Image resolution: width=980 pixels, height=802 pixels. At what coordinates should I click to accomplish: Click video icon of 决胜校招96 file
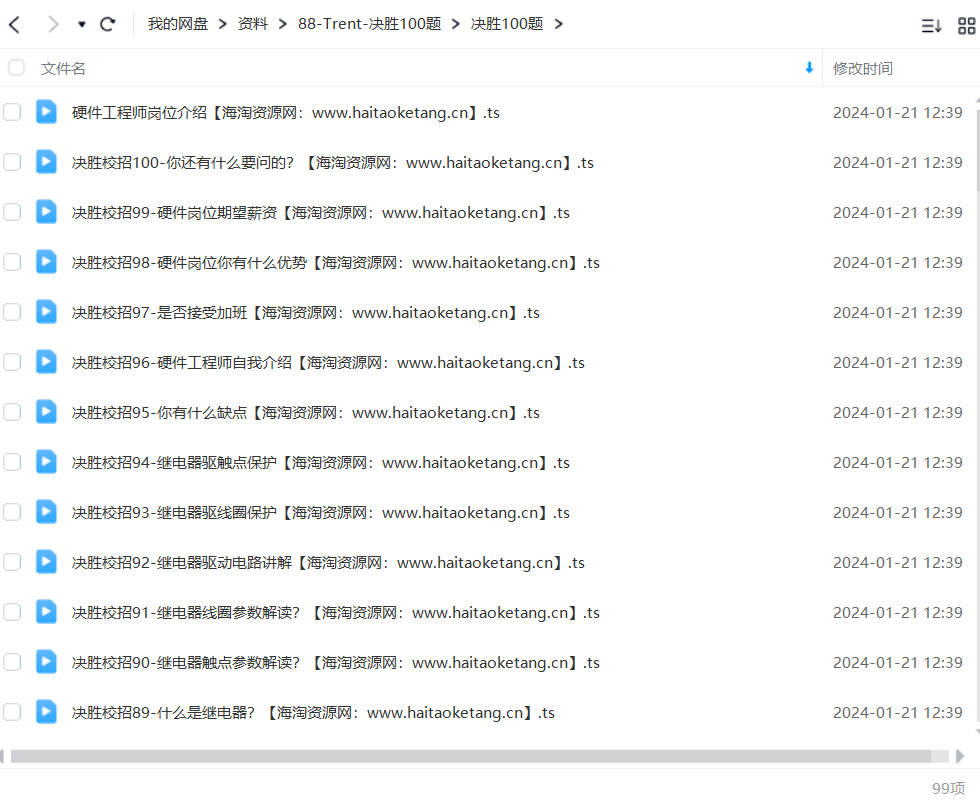(46, 362)
